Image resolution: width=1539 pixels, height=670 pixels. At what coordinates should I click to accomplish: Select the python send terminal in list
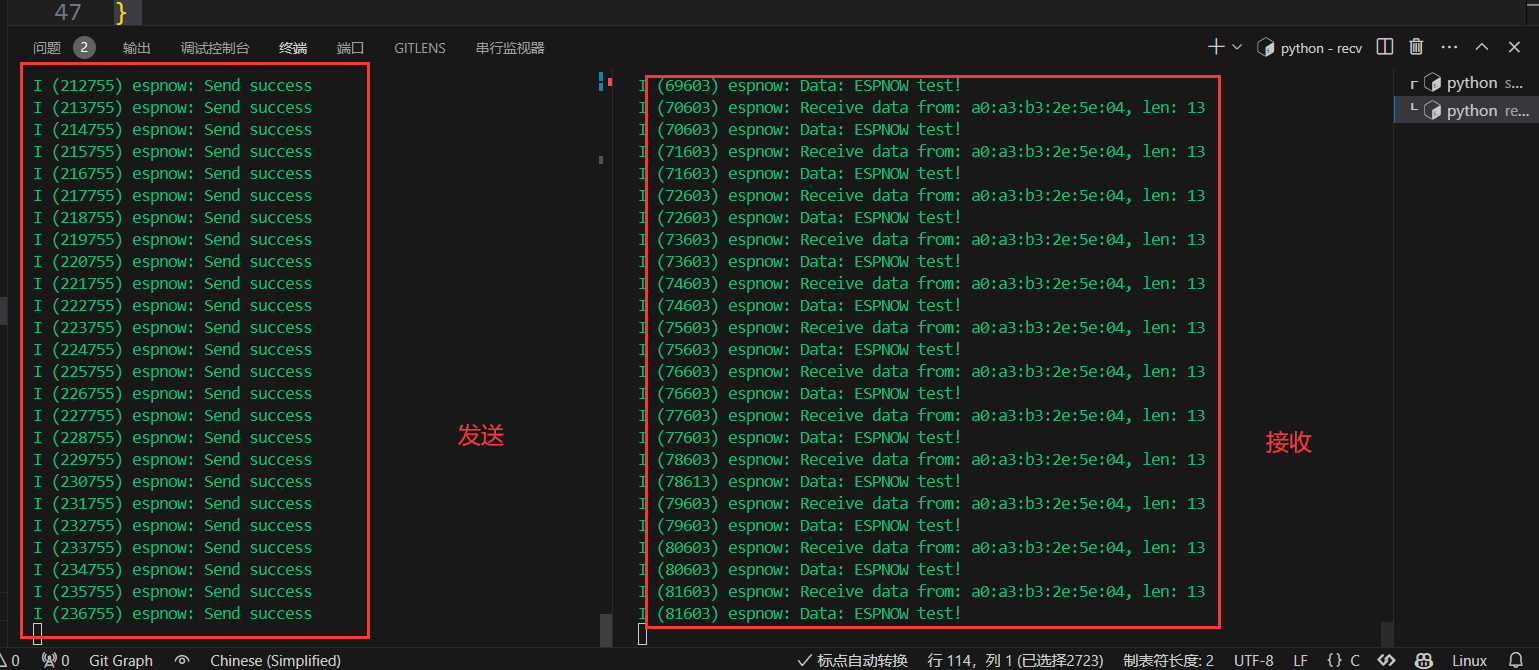coord(1471,83)
